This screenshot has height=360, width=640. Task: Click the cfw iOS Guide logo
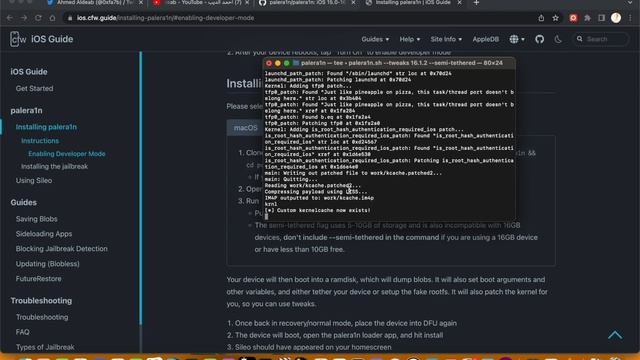pyautogui.click(x=41, y=39)
